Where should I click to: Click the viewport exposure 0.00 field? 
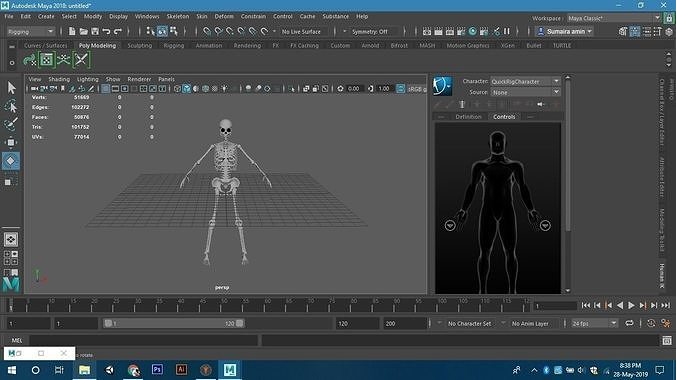[x=354, y=88]
